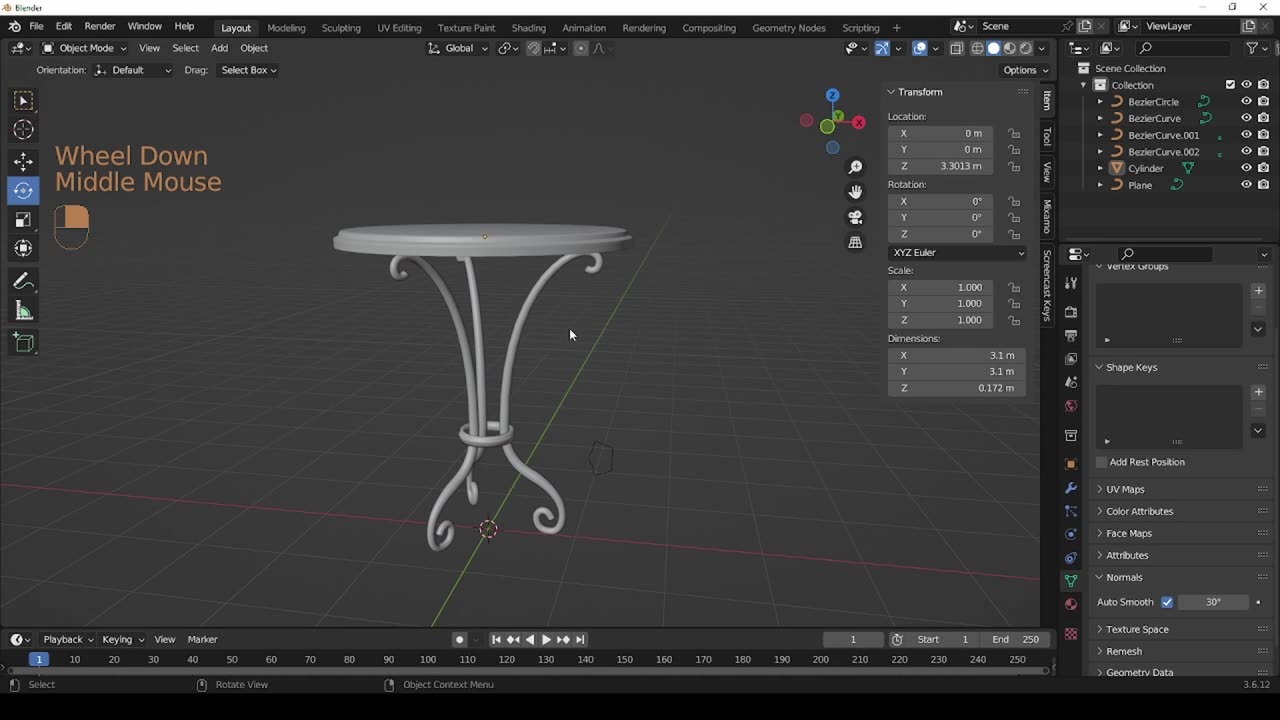1280x720 pixels.
Task: Switch to the Shading workspace tab
Action: (x=528, y=28)
